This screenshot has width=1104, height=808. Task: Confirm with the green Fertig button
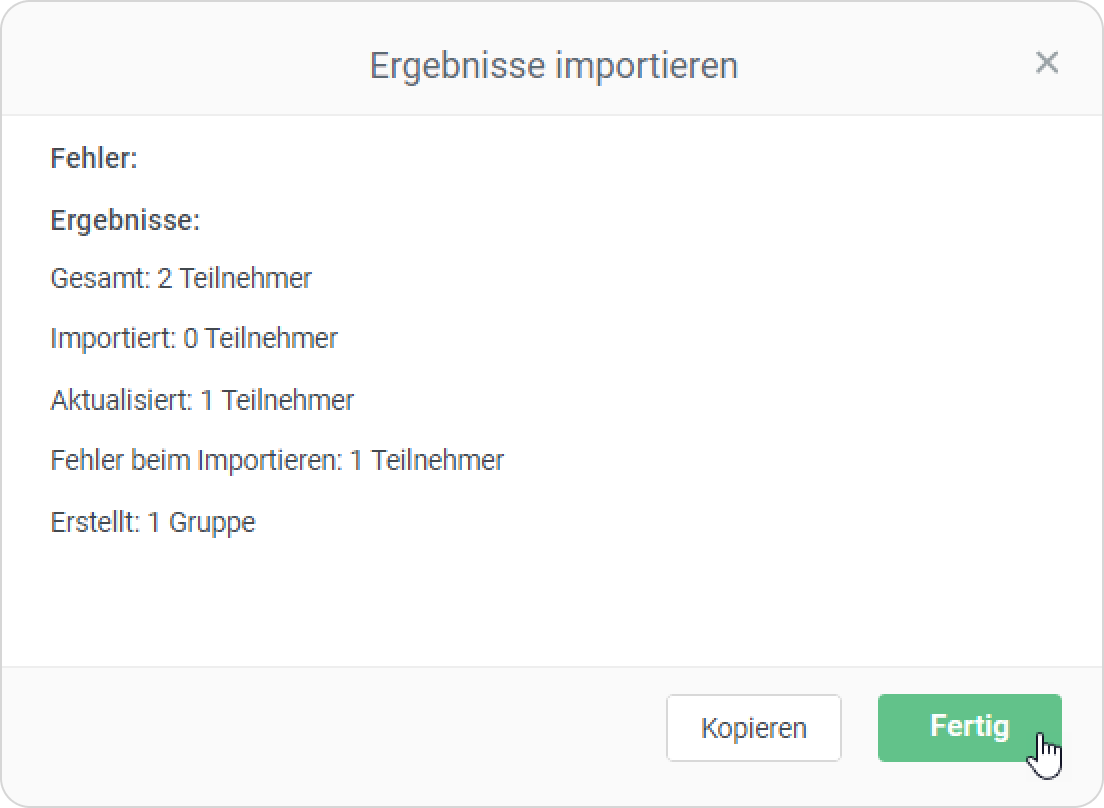tap(968, 727)
